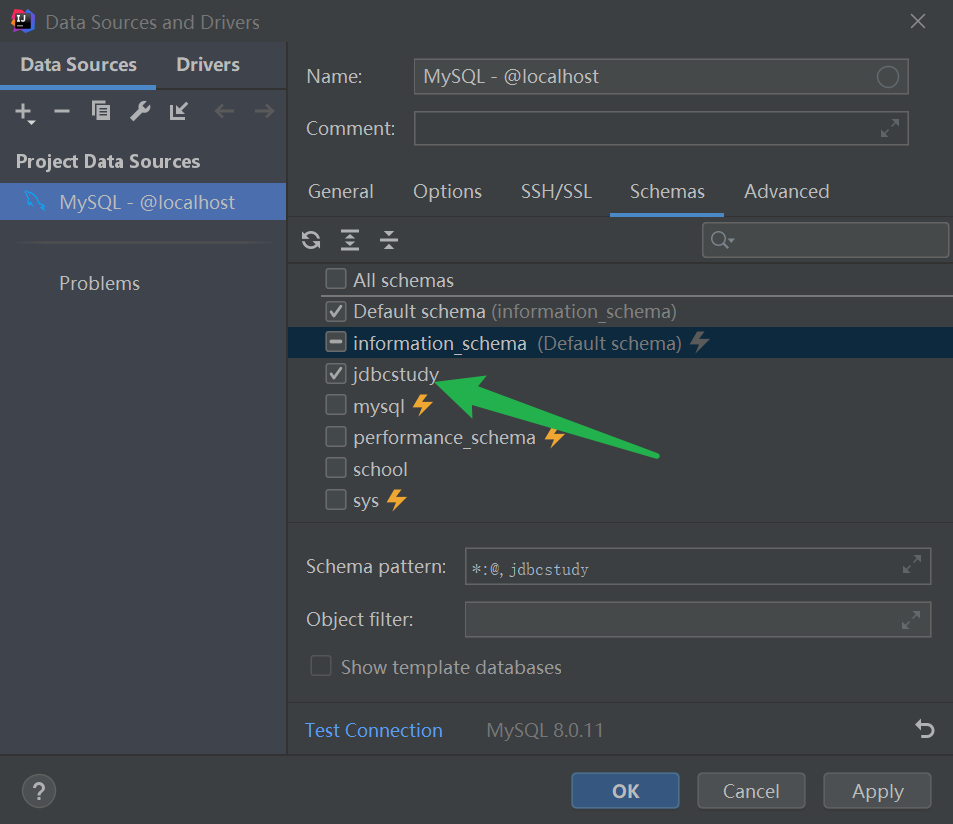
Task: Open the Options tab
Action: pyautogui.click(x=447, y=191)
